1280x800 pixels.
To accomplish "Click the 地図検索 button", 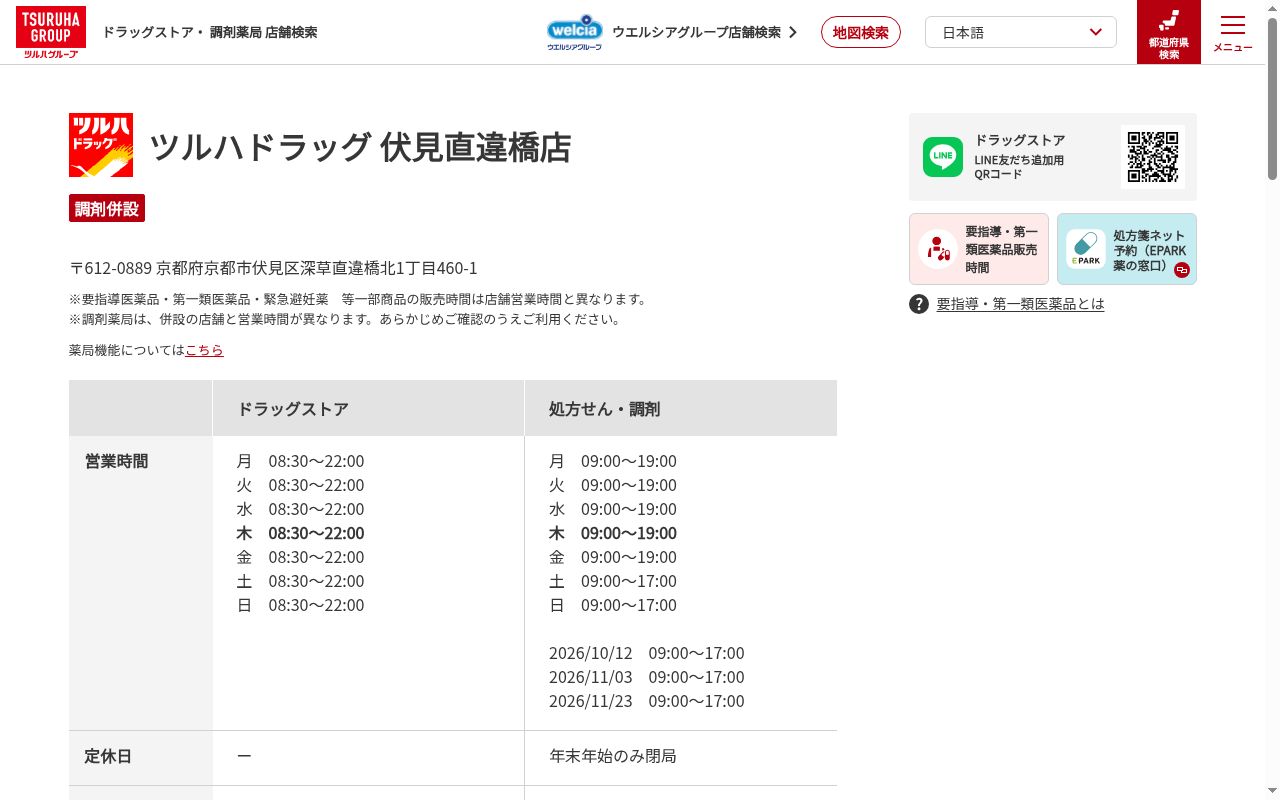I will point(861,32).
